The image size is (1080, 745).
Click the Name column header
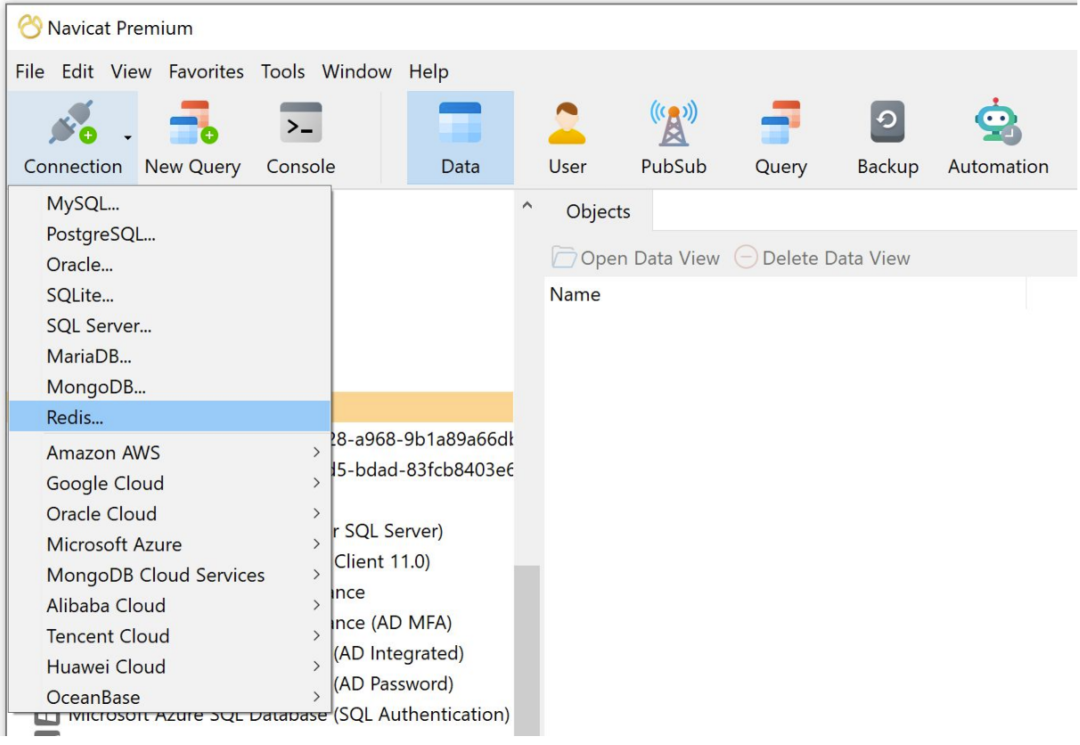(785, 295)
